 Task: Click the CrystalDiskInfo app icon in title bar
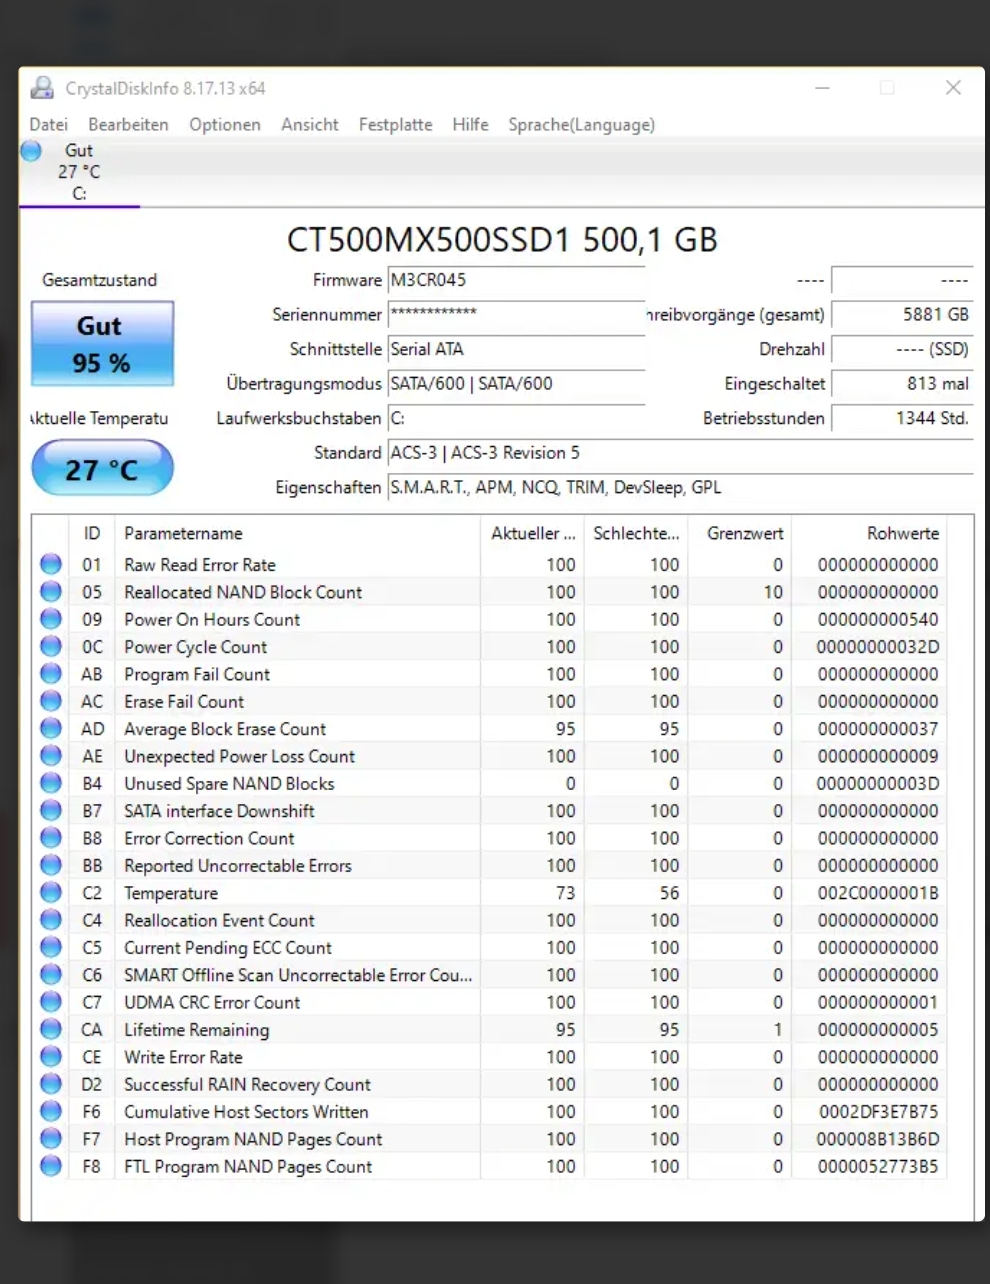[42, 88]
